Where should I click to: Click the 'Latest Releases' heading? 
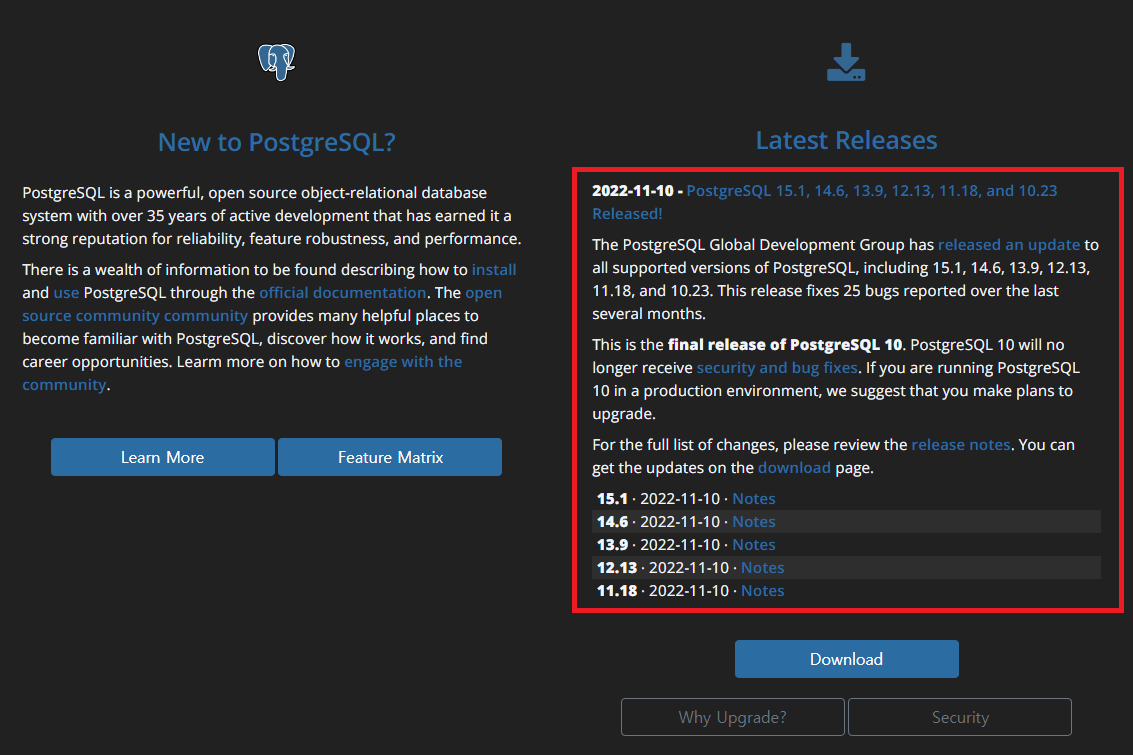[x=846, y=140]
